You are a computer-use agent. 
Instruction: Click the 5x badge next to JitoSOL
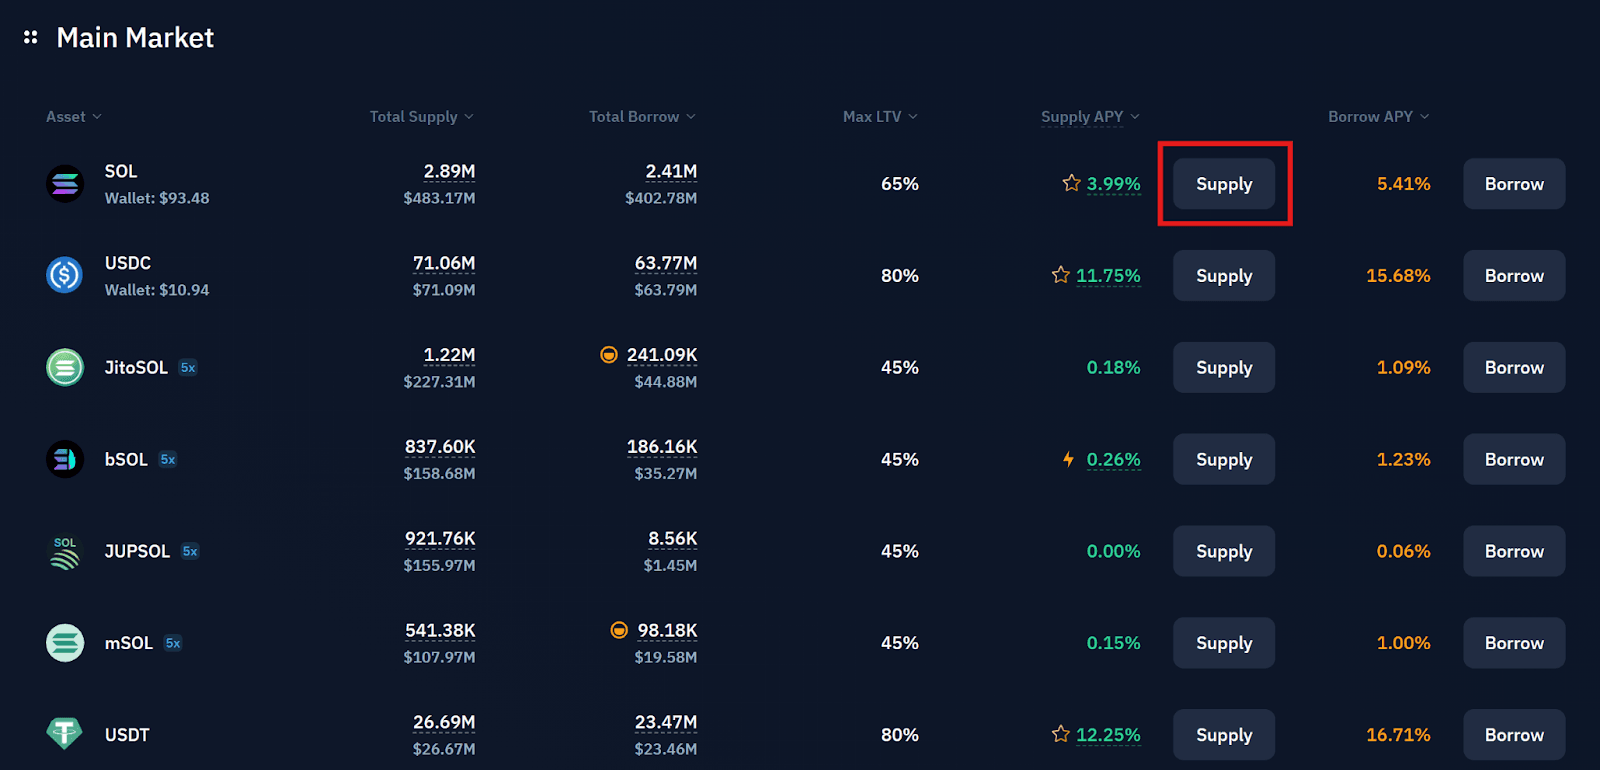(x=188, y=367)
